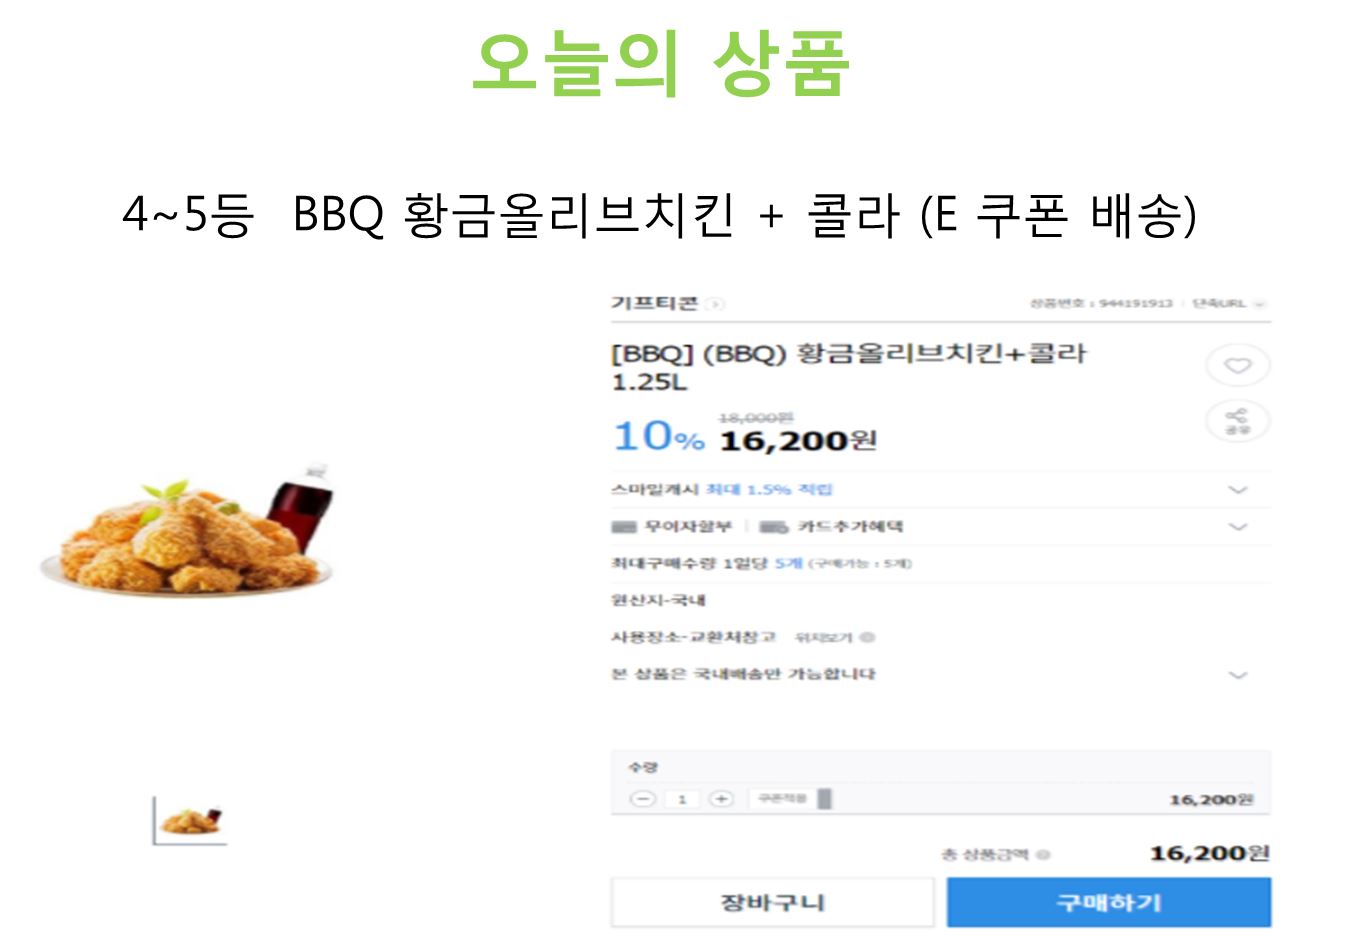This screenshot has width=1355, height=944.
Task: Click the heart wishlist icon
Action: 1238,366
